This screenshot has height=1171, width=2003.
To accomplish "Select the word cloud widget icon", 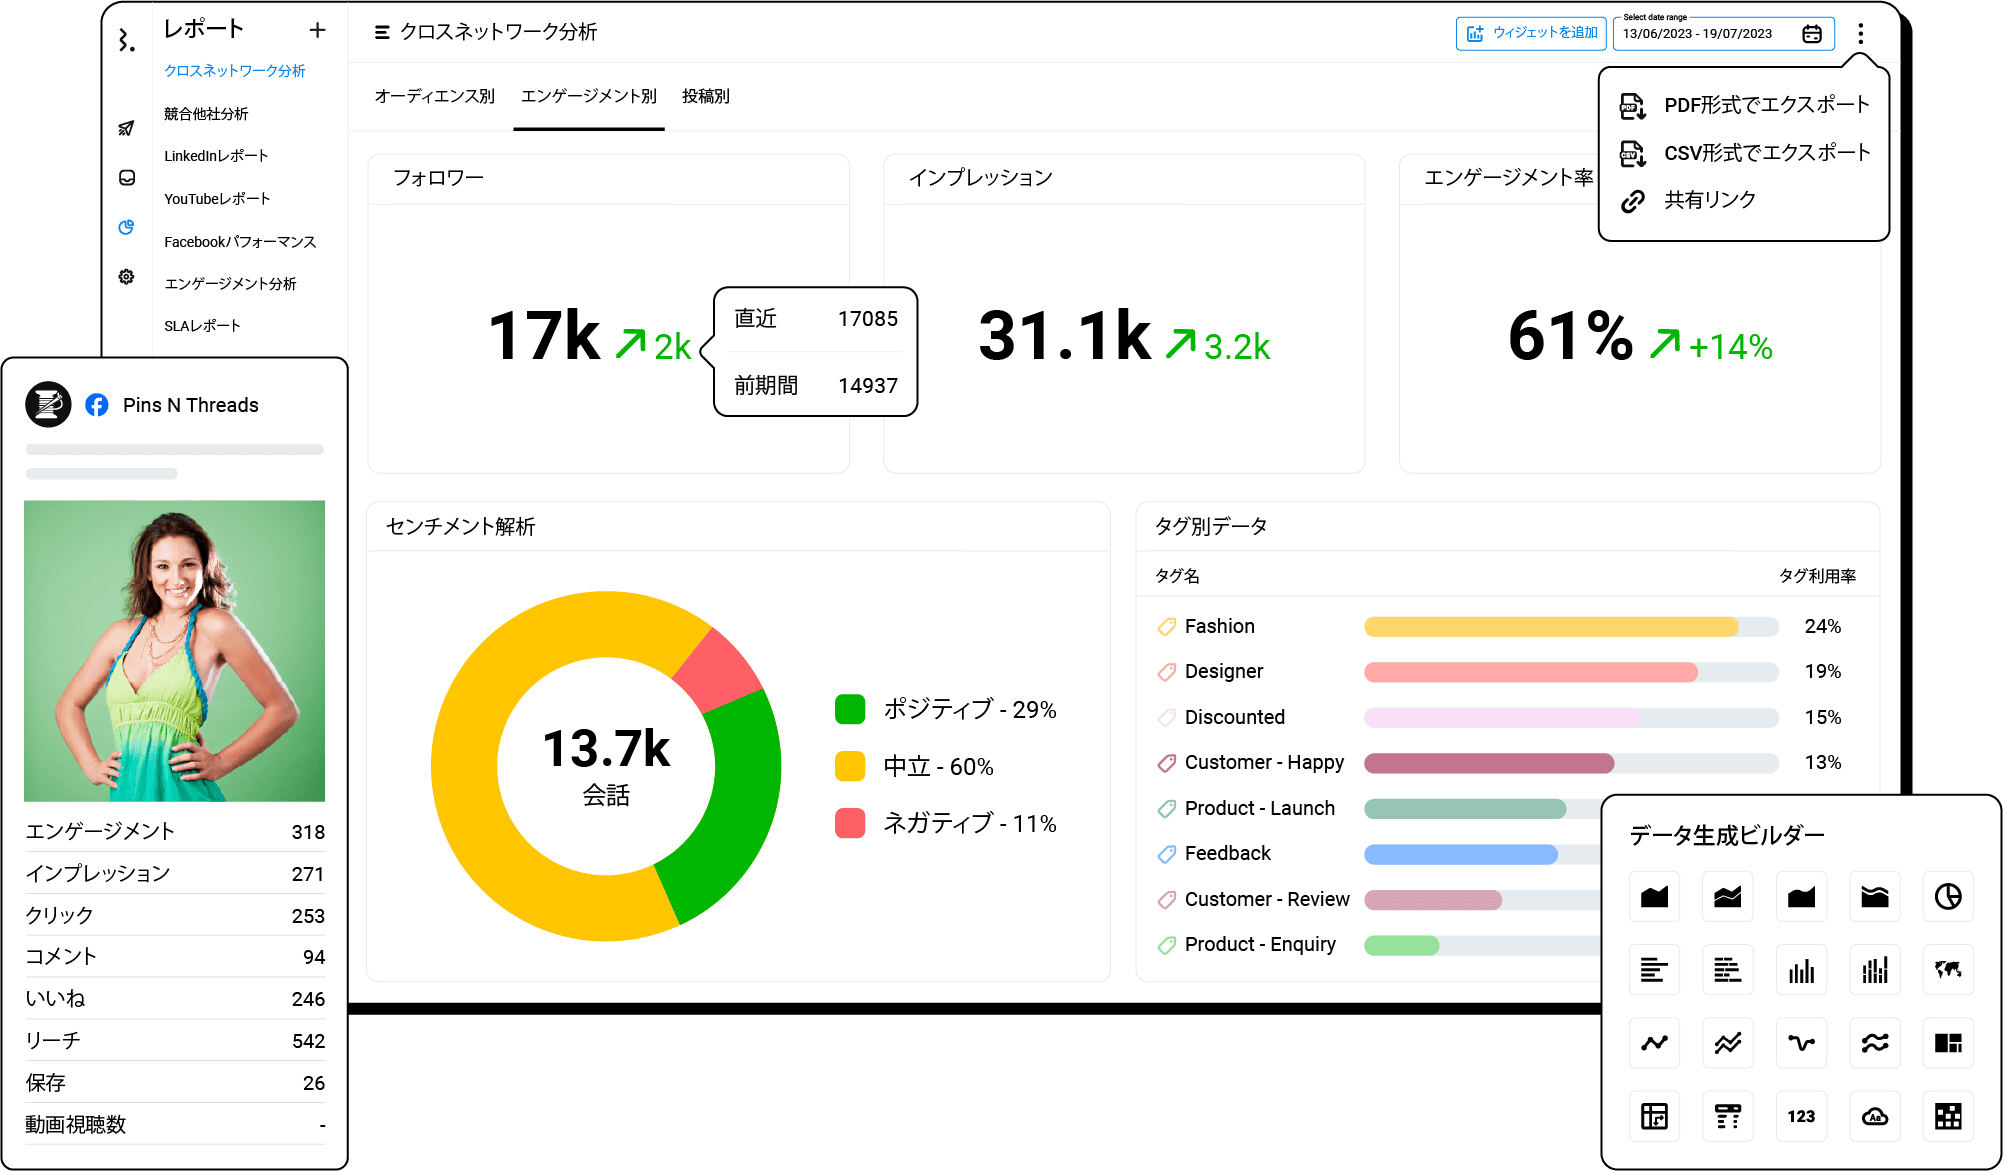I will coord(1874,1116).
